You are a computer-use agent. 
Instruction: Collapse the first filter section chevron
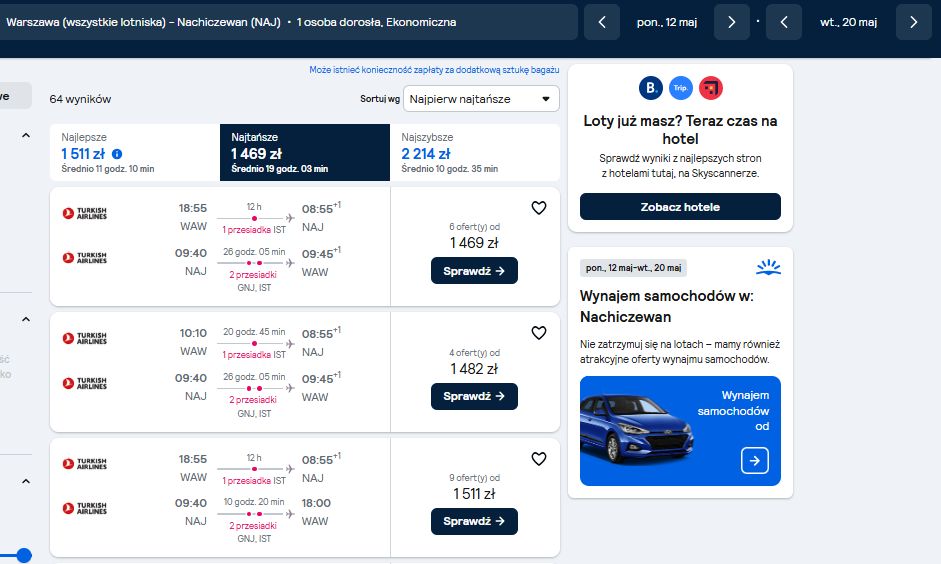(x=26, y=136)
